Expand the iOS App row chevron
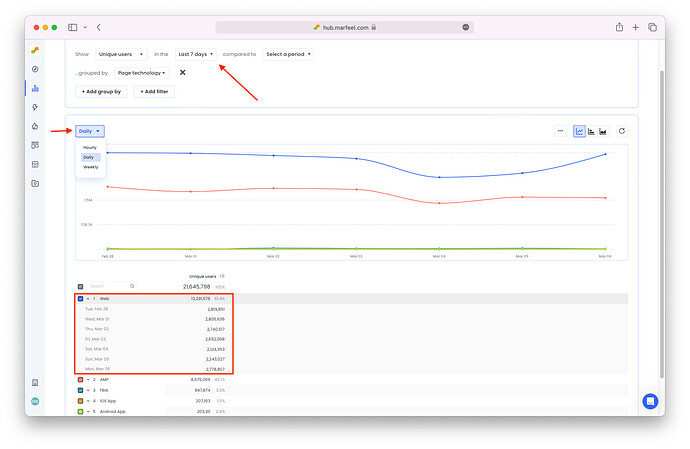Screen dimensions: 690x449 (x=88, y=401)
